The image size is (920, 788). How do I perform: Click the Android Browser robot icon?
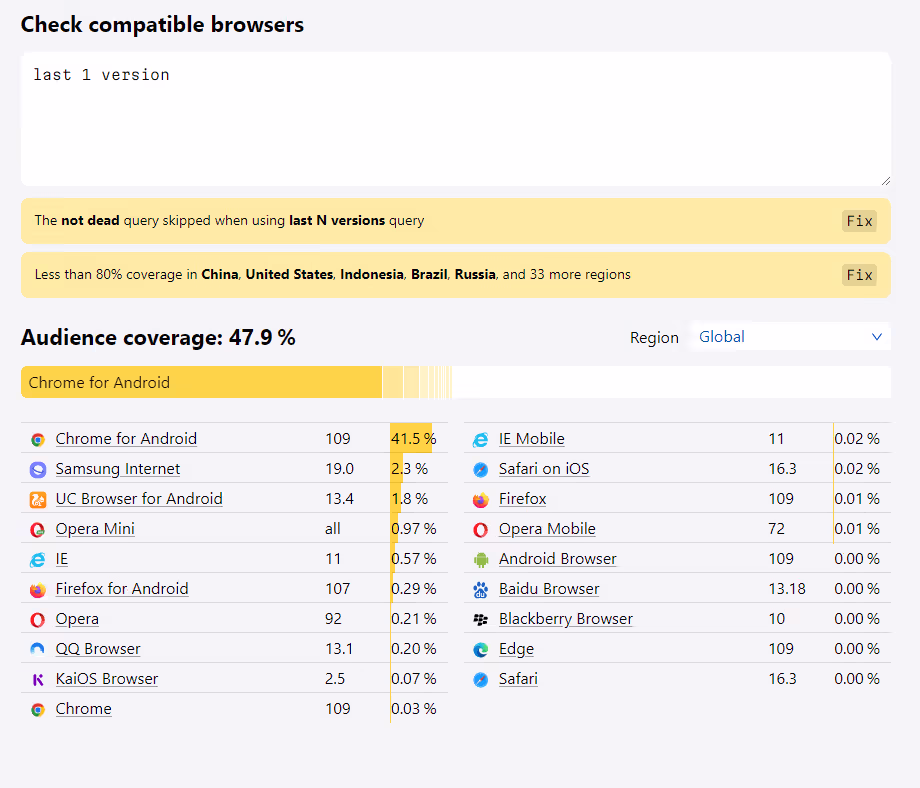pos(481,559)
